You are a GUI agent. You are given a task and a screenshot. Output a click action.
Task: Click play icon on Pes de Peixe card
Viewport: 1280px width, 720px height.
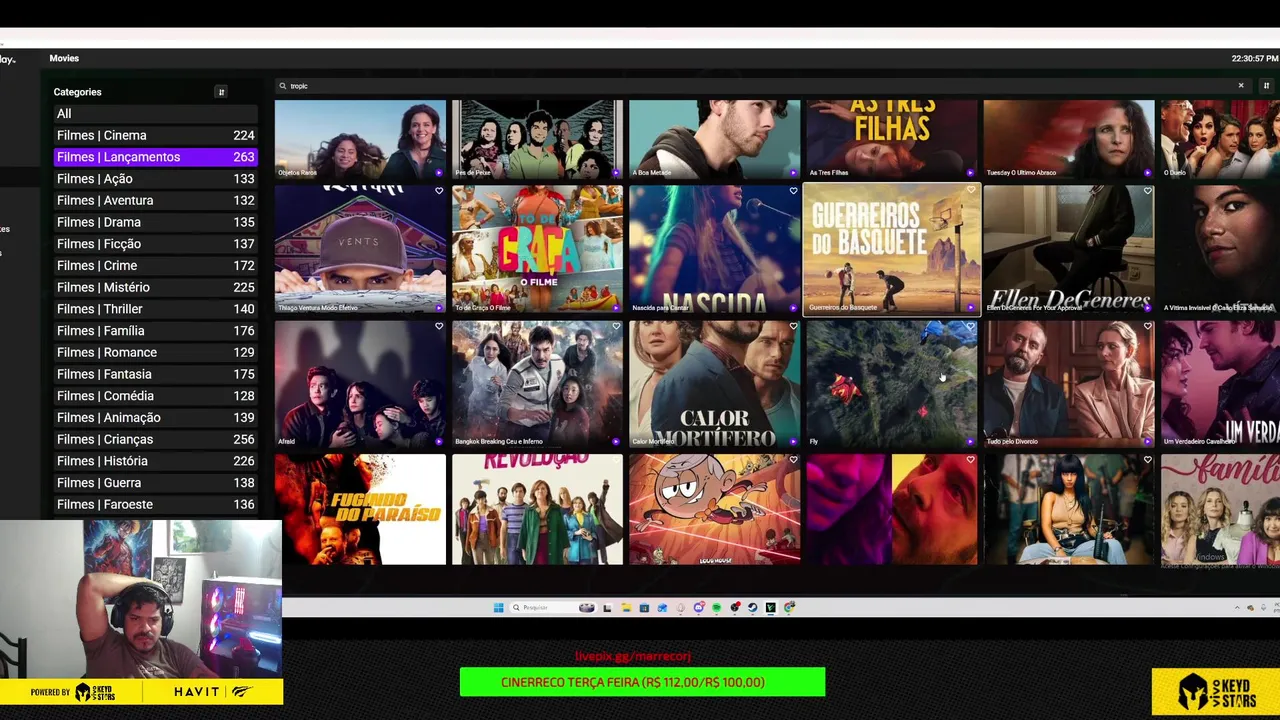[x=615, y=173]
